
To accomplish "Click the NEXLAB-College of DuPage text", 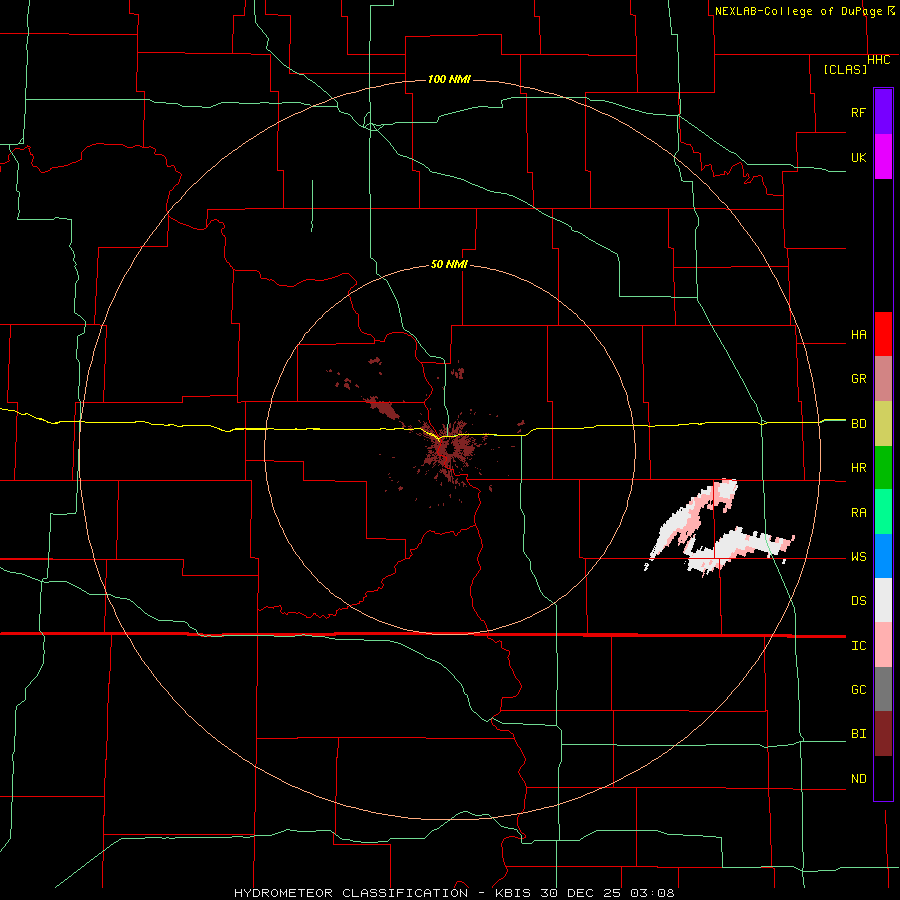I will pyautogui.click(x=799, y=11).
